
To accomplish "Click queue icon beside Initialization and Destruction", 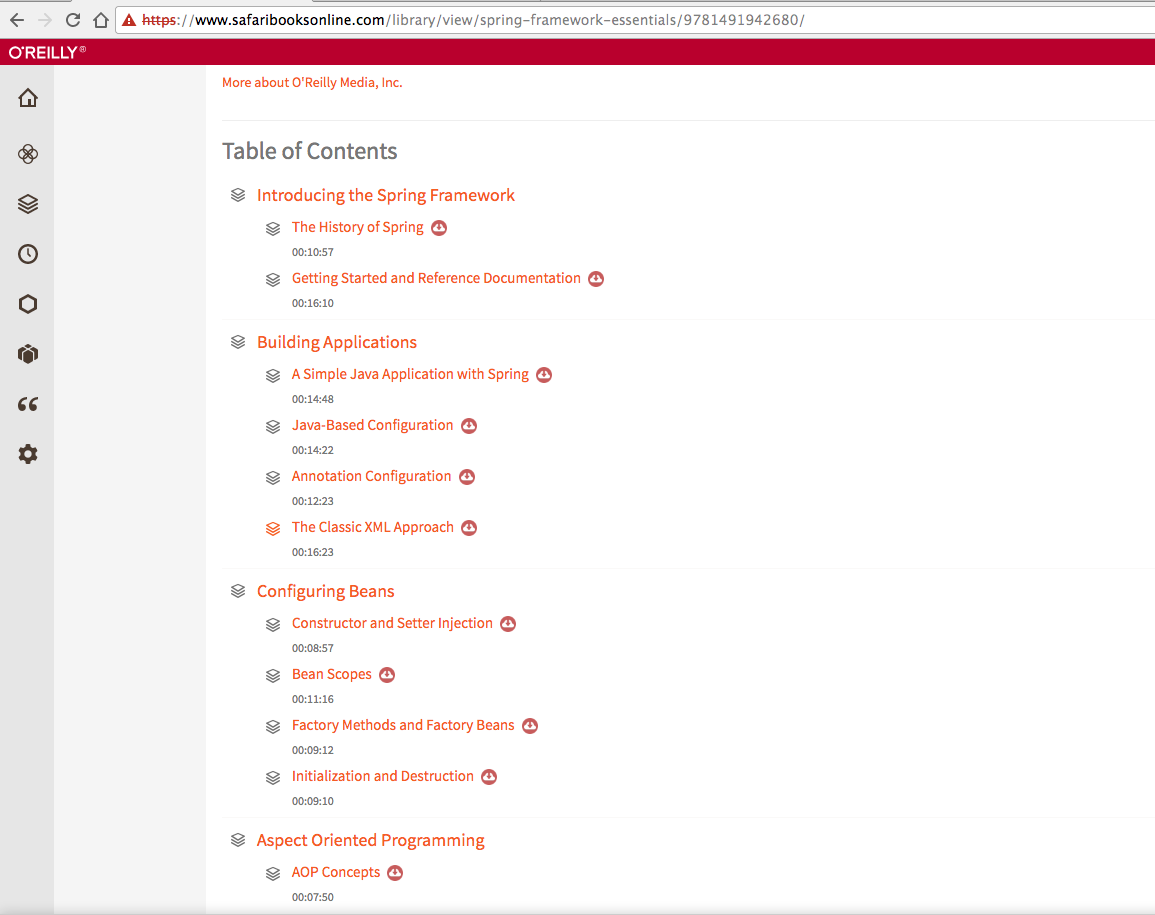I will pyautogui.click(x=273, y=777).
